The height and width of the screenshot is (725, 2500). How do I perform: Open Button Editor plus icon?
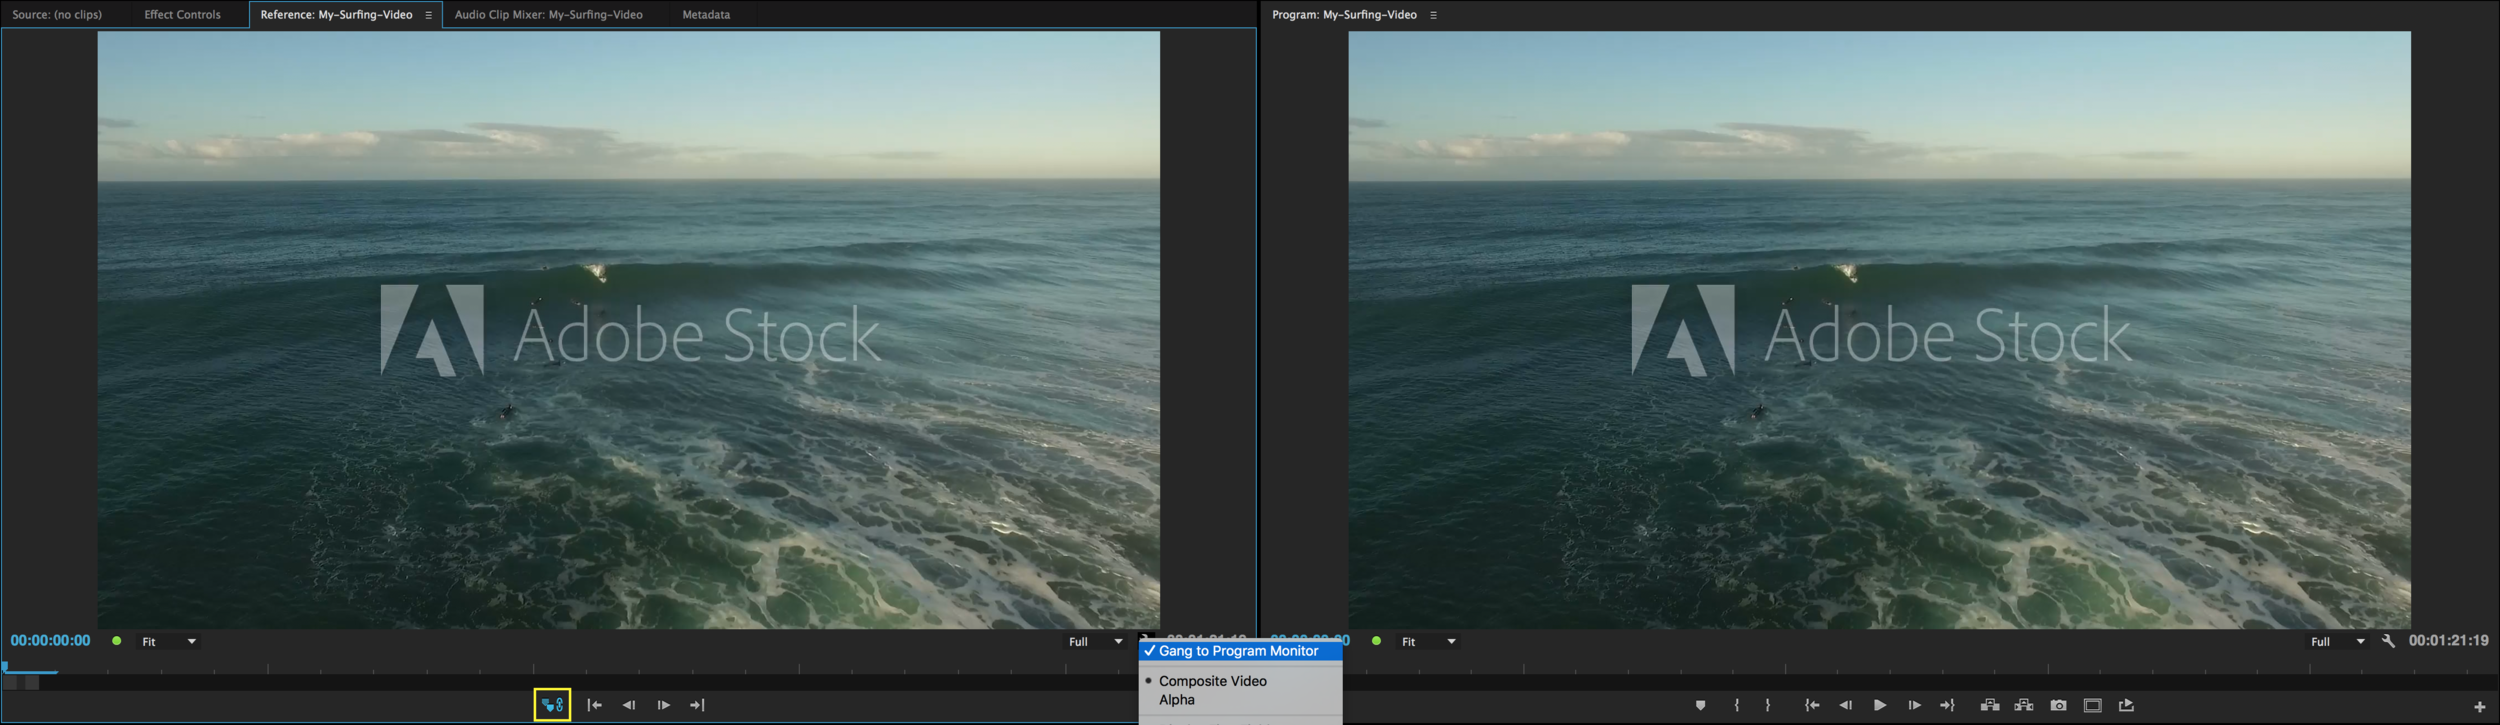[2479, 706]
